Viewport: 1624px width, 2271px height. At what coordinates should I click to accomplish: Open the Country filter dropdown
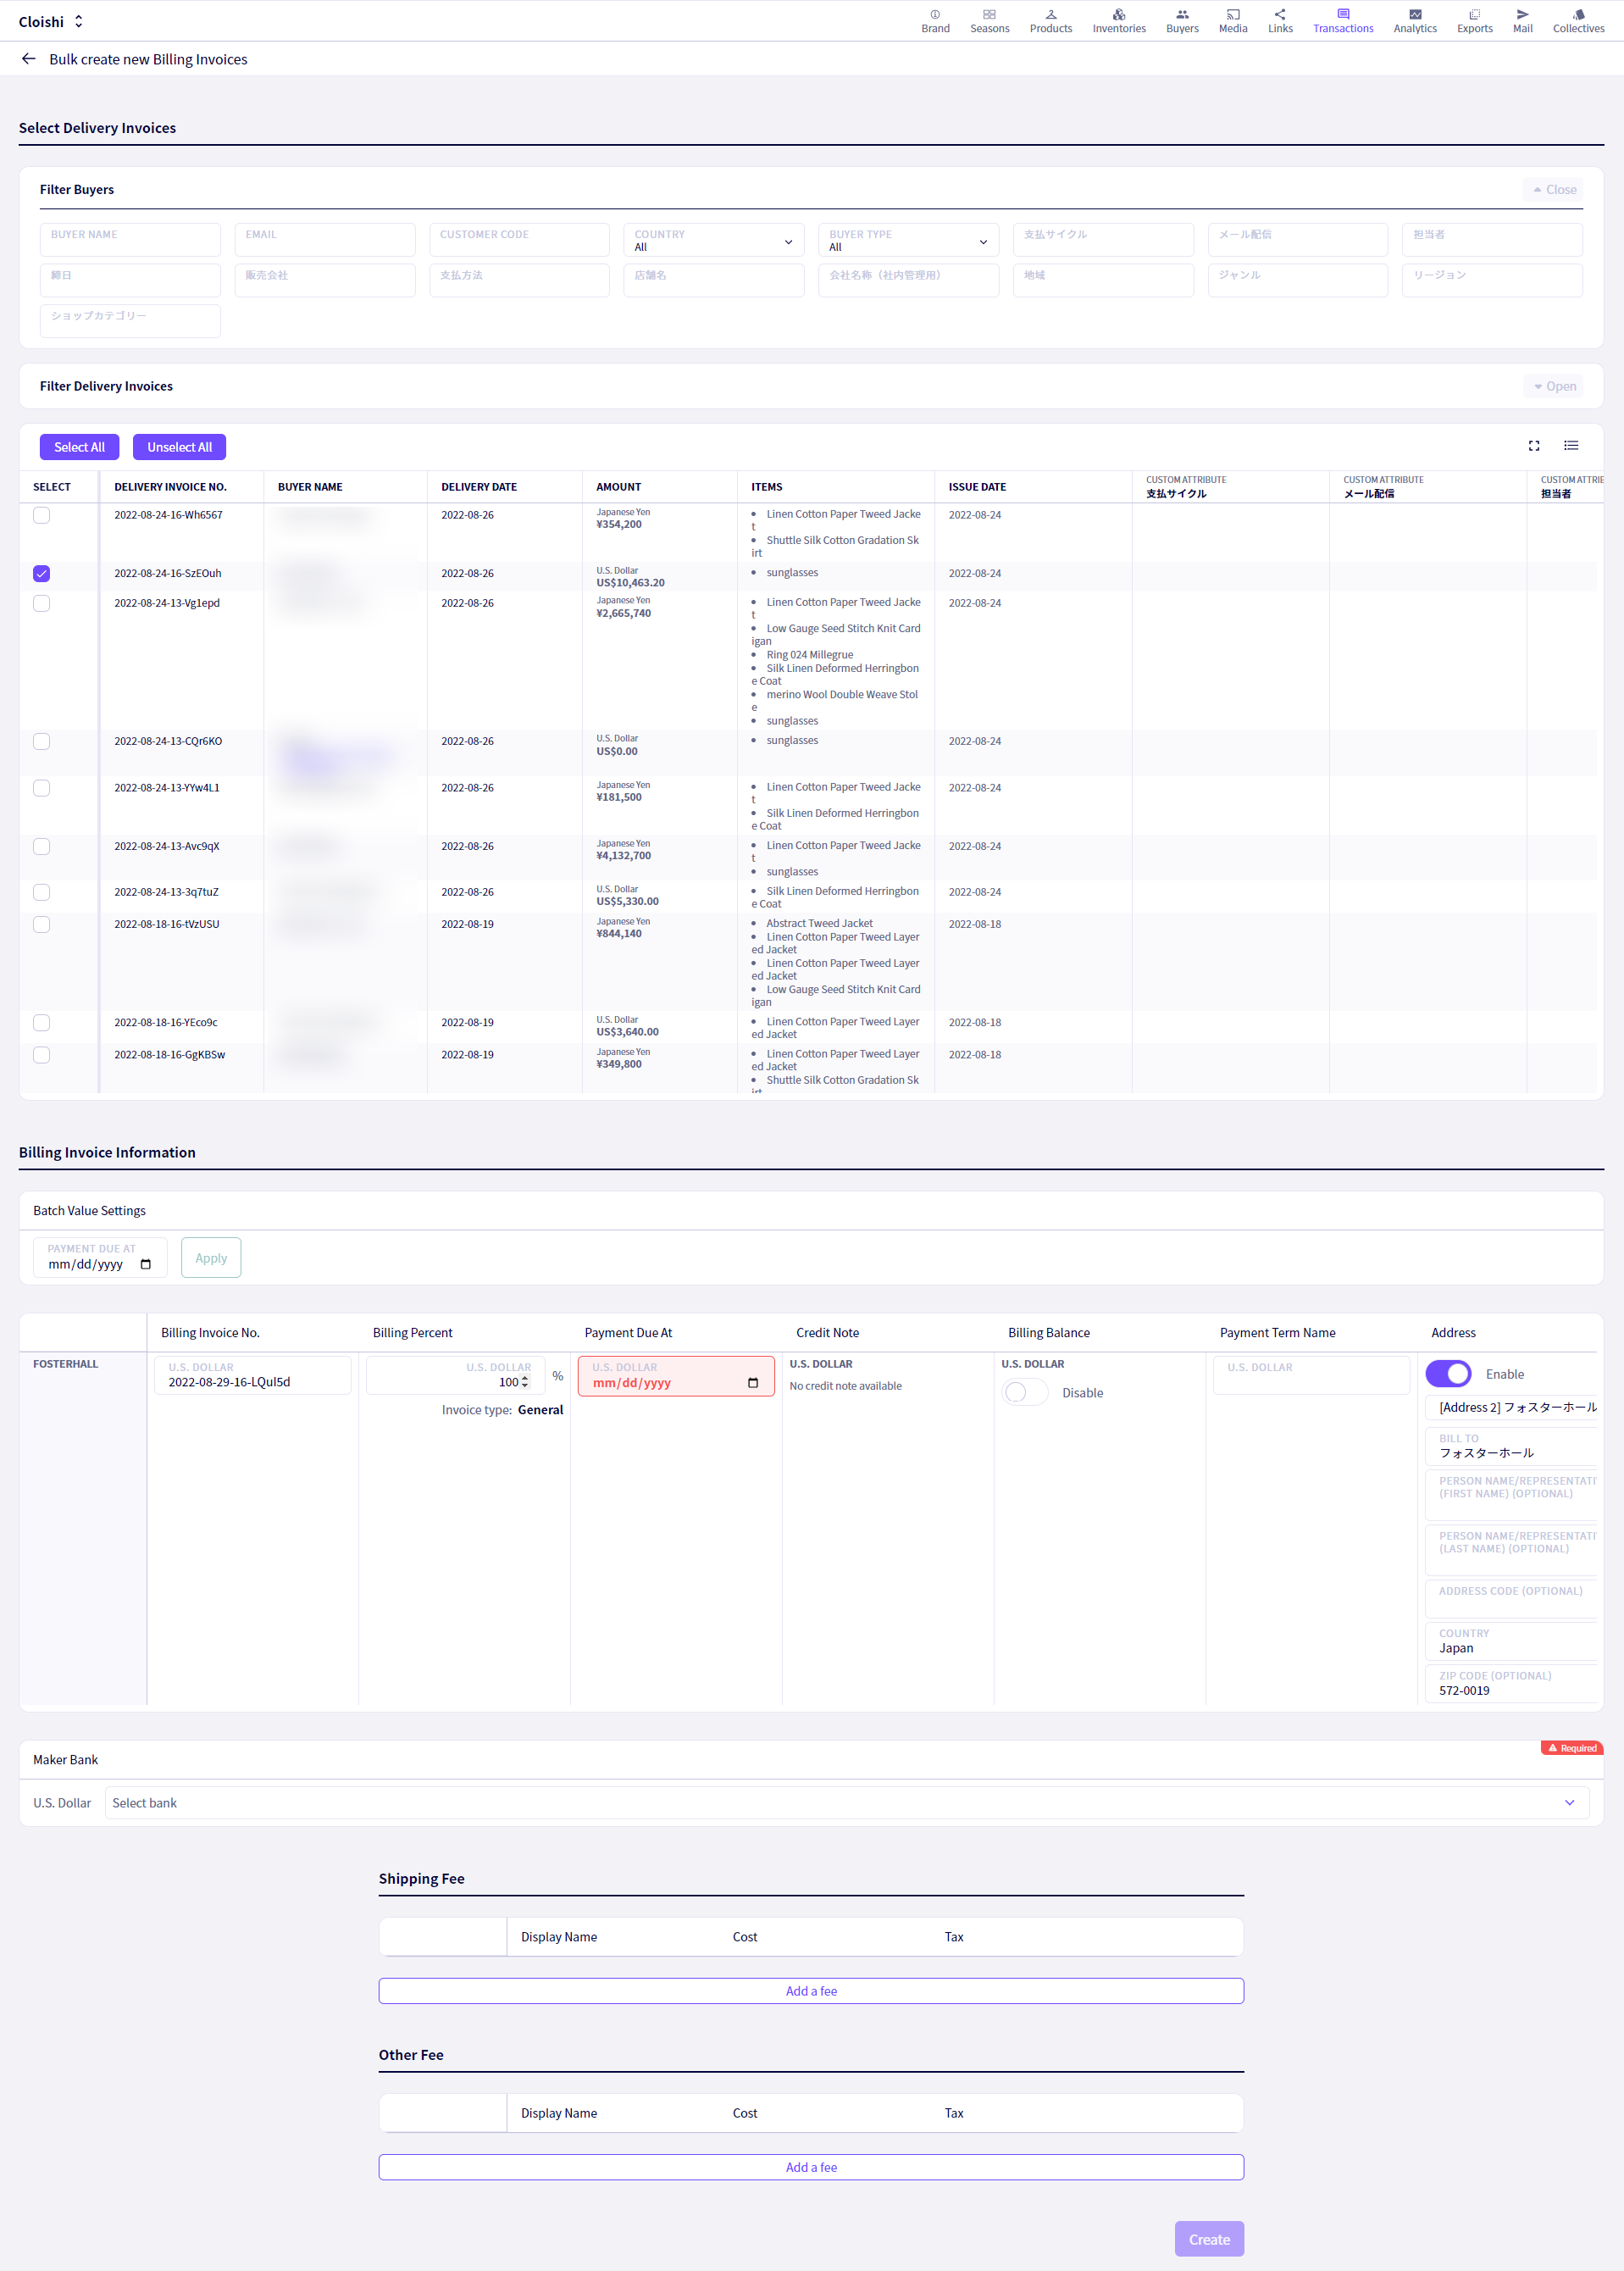[x=714, y=240]
